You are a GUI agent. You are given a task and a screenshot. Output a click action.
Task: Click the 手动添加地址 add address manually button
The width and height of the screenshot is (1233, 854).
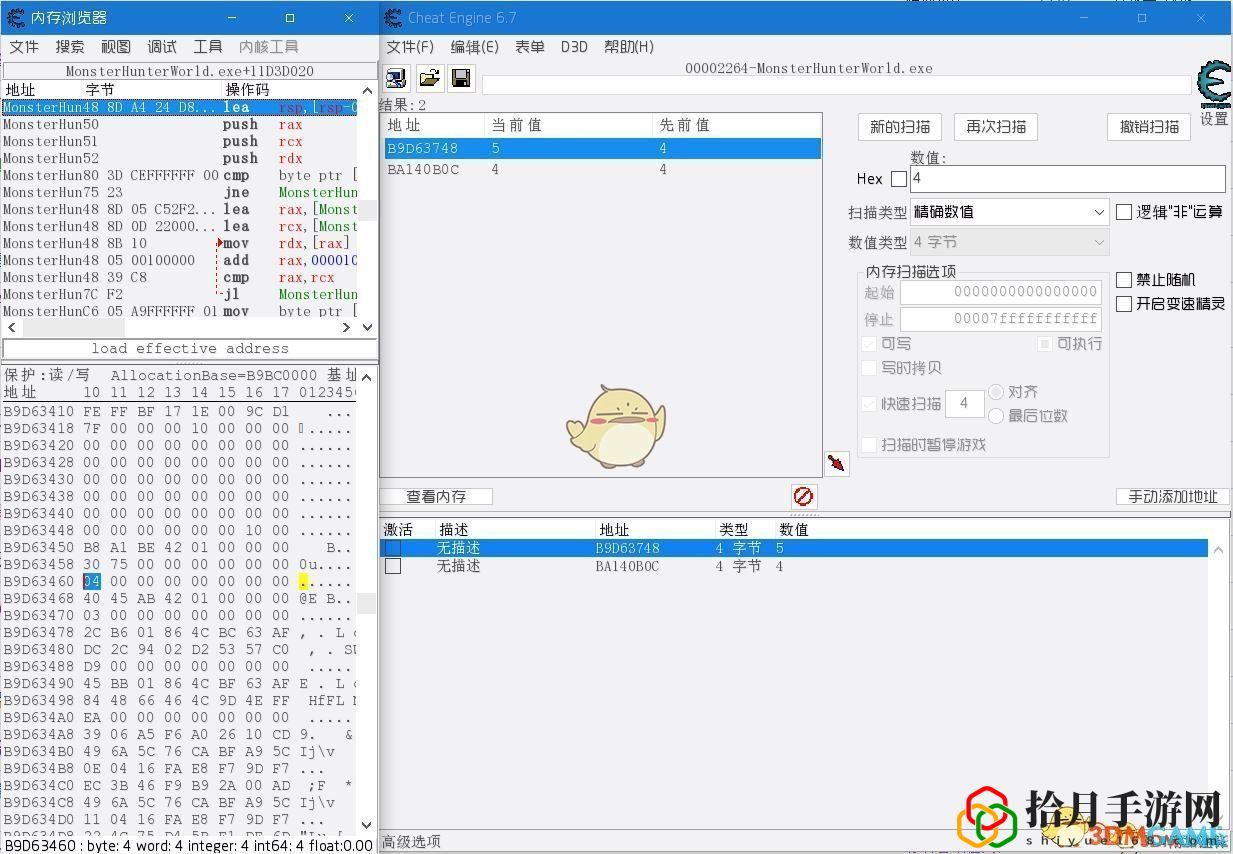[x=1172, y=496]
